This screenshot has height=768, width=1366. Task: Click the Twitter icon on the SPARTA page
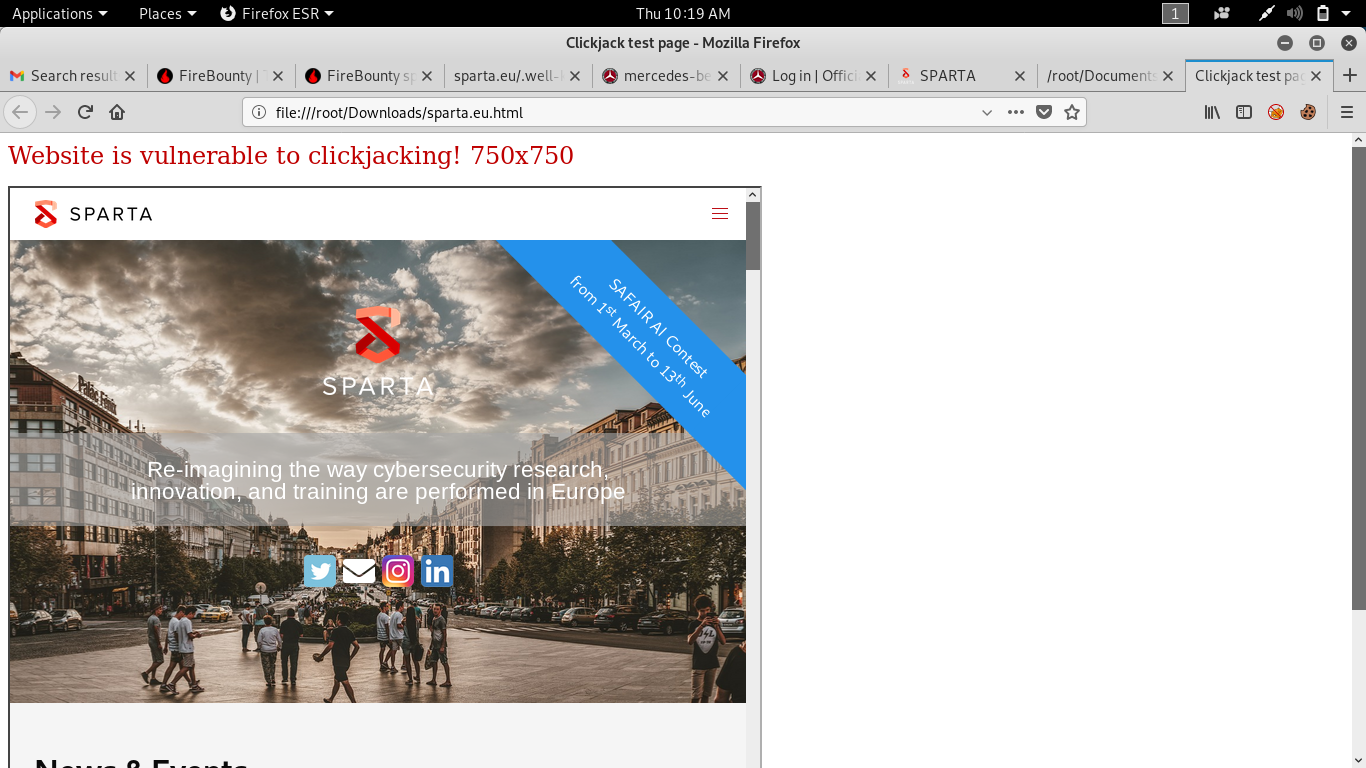(320, 571)
